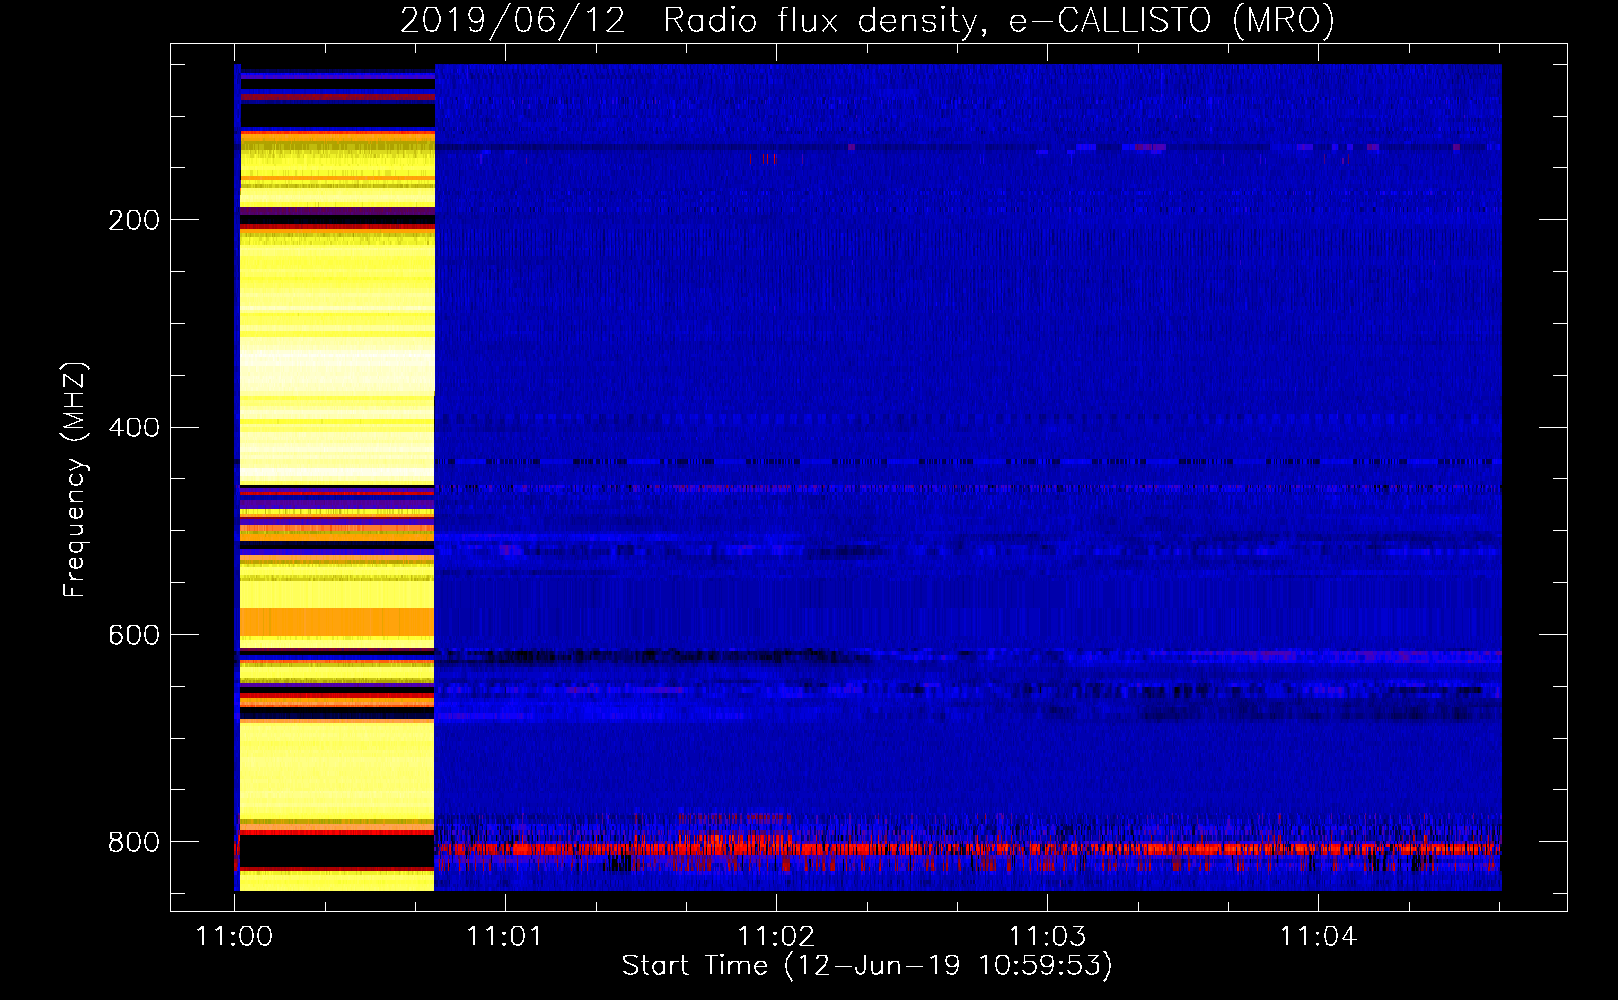The image size is (1618, 1000).
Task: Click the wide orange band near 600 MHz
Action: [337, 622]
